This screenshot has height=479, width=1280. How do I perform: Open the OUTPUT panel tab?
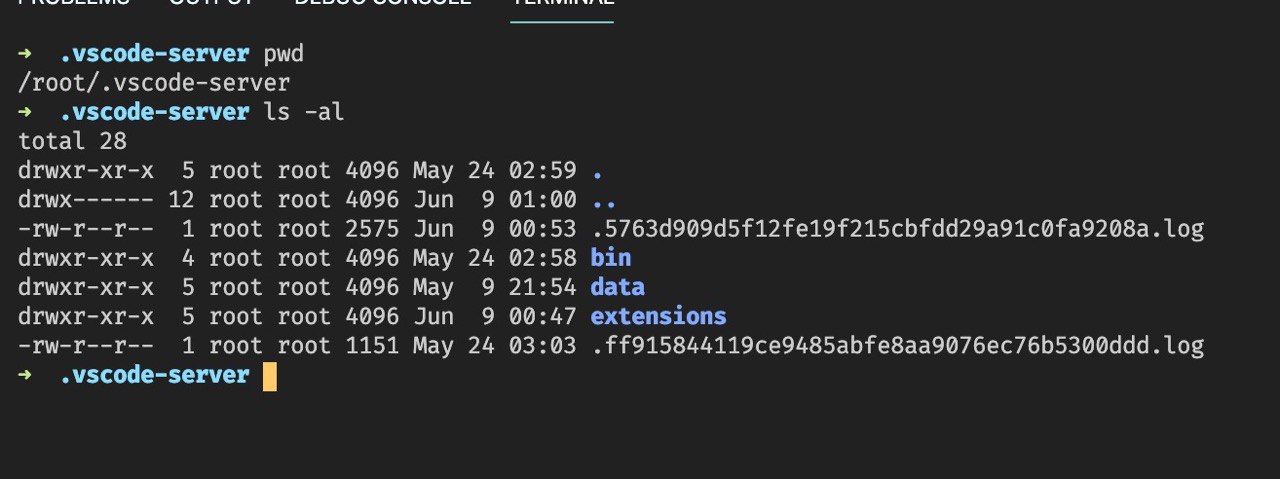coord(210,3)
